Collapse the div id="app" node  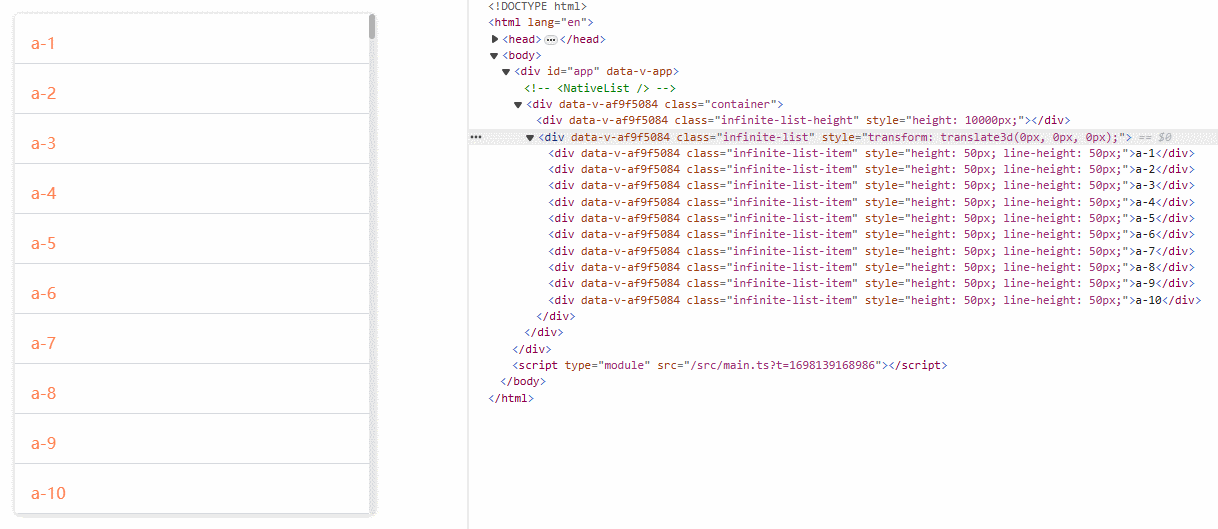tap(506, 72)
